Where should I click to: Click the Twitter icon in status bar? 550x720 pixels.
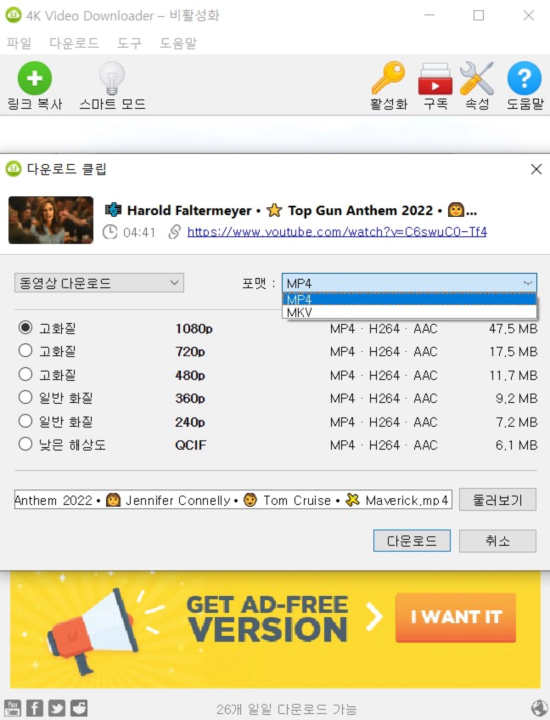tap(56, 708)
